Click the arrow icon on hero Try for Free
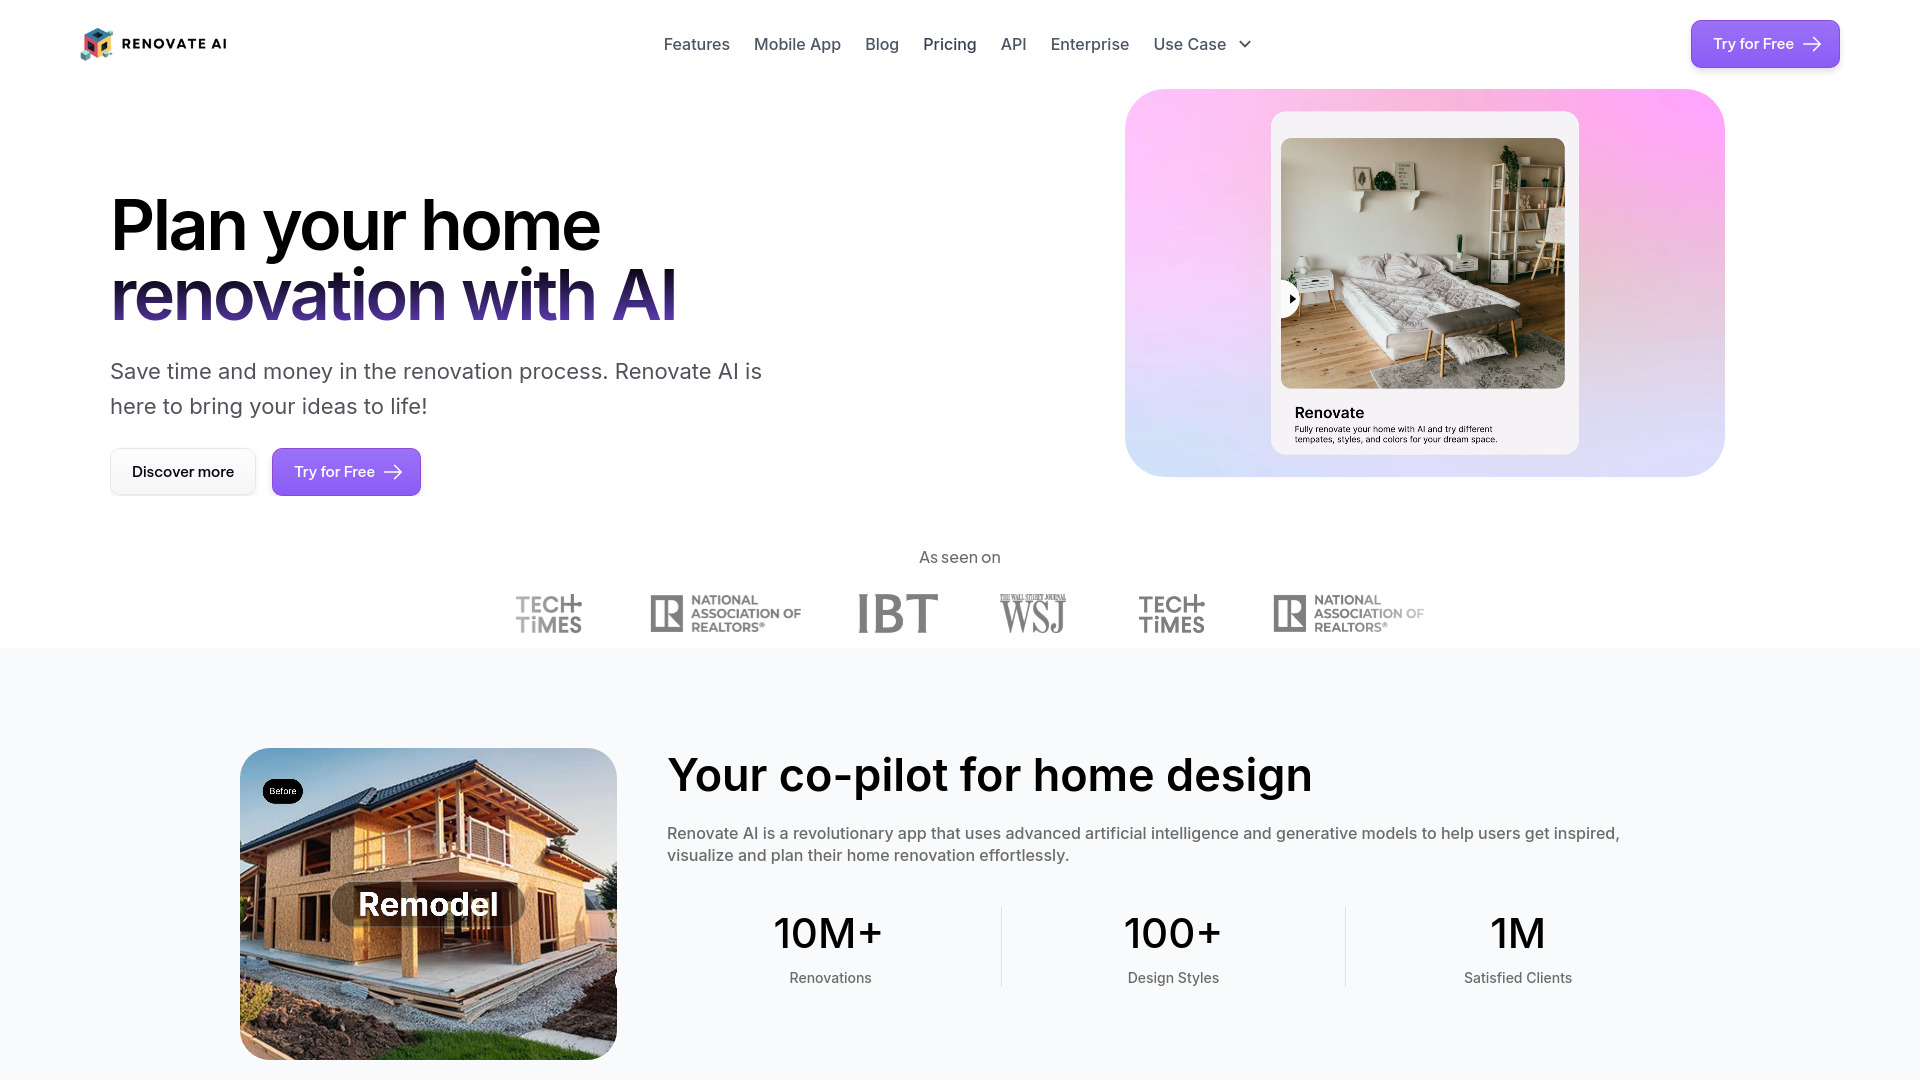Viewport: 1920px width, 1080px height. coord(393,472)
